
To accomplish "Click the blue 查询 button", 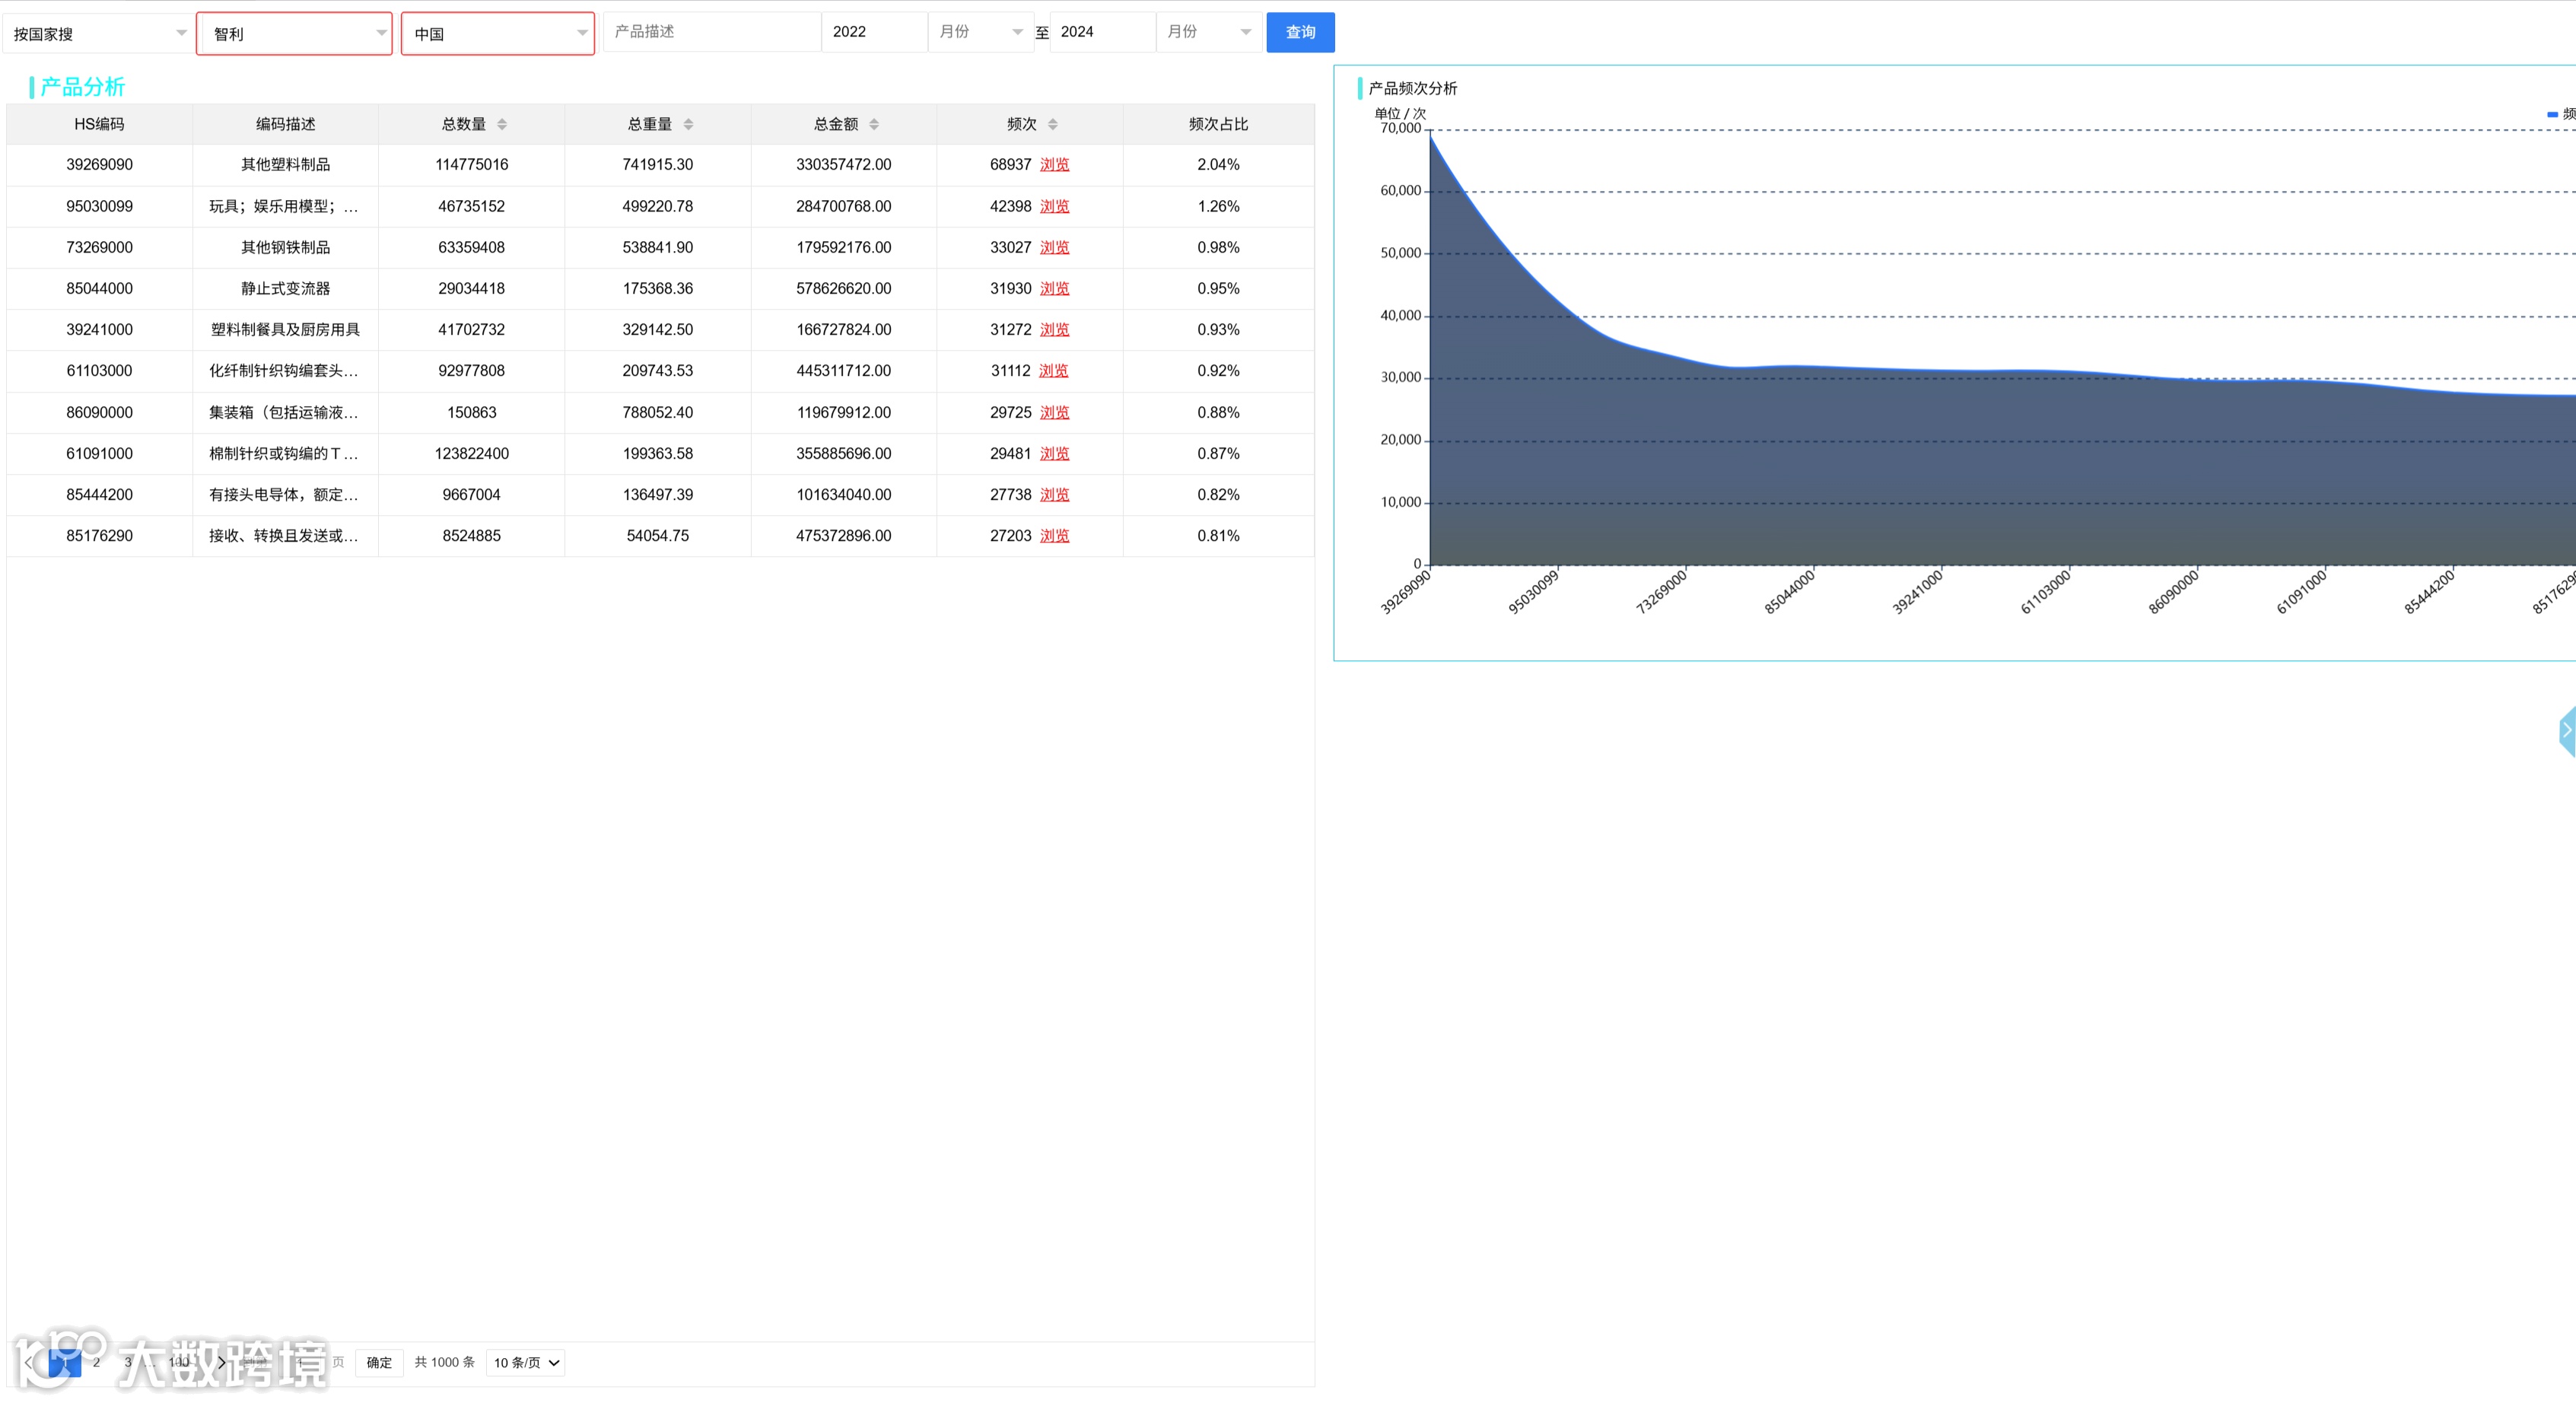I will coord(1300,32).
